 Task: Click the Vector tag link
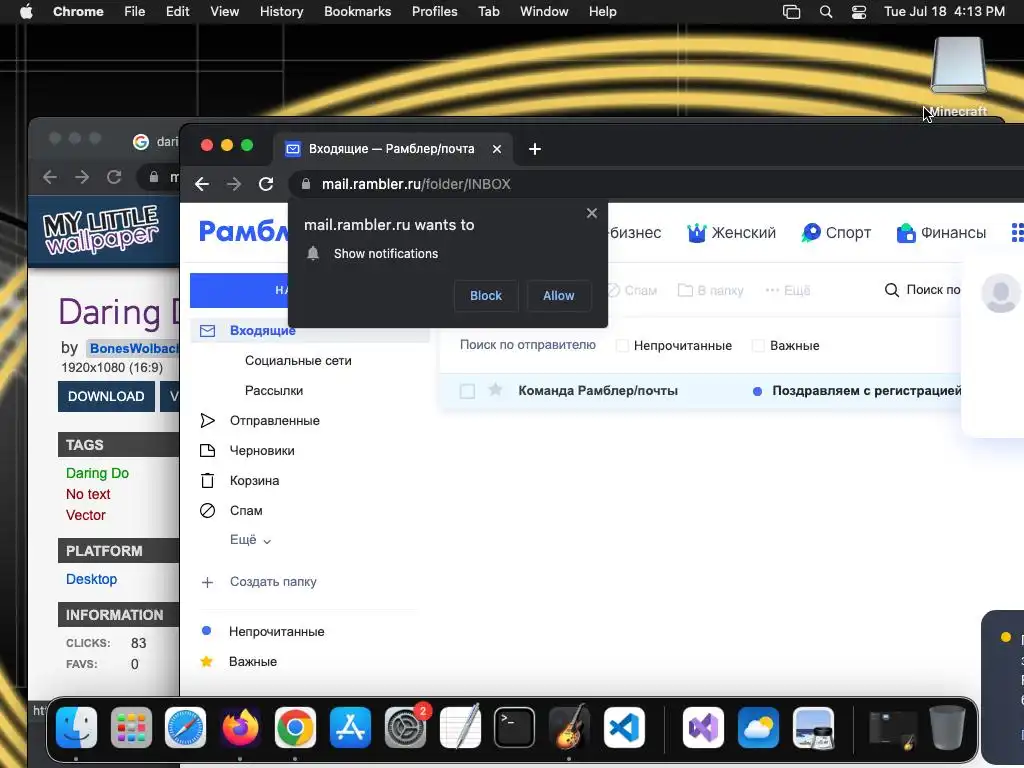pyautogui.click(x=86, y=515)
